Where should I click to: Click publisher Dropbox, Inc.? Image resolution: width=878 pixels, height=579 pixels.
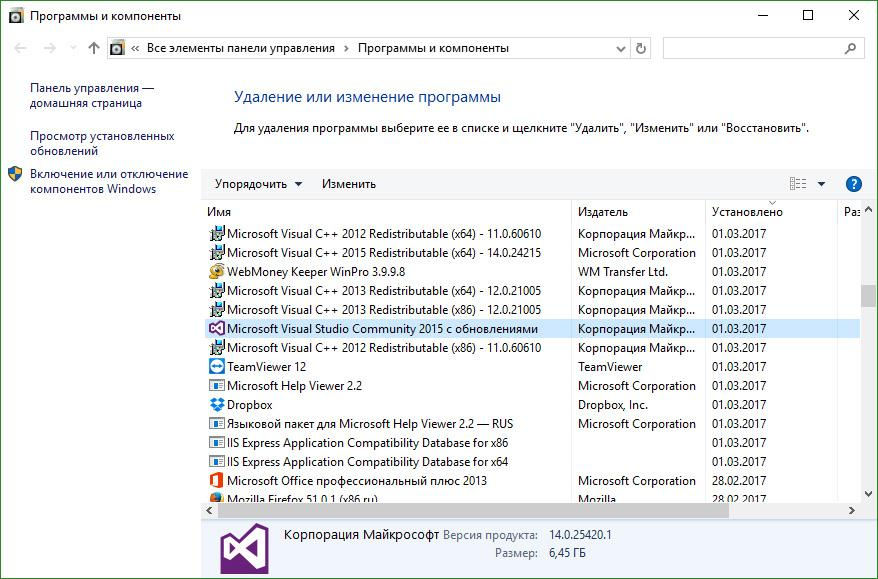coord(613,405)
